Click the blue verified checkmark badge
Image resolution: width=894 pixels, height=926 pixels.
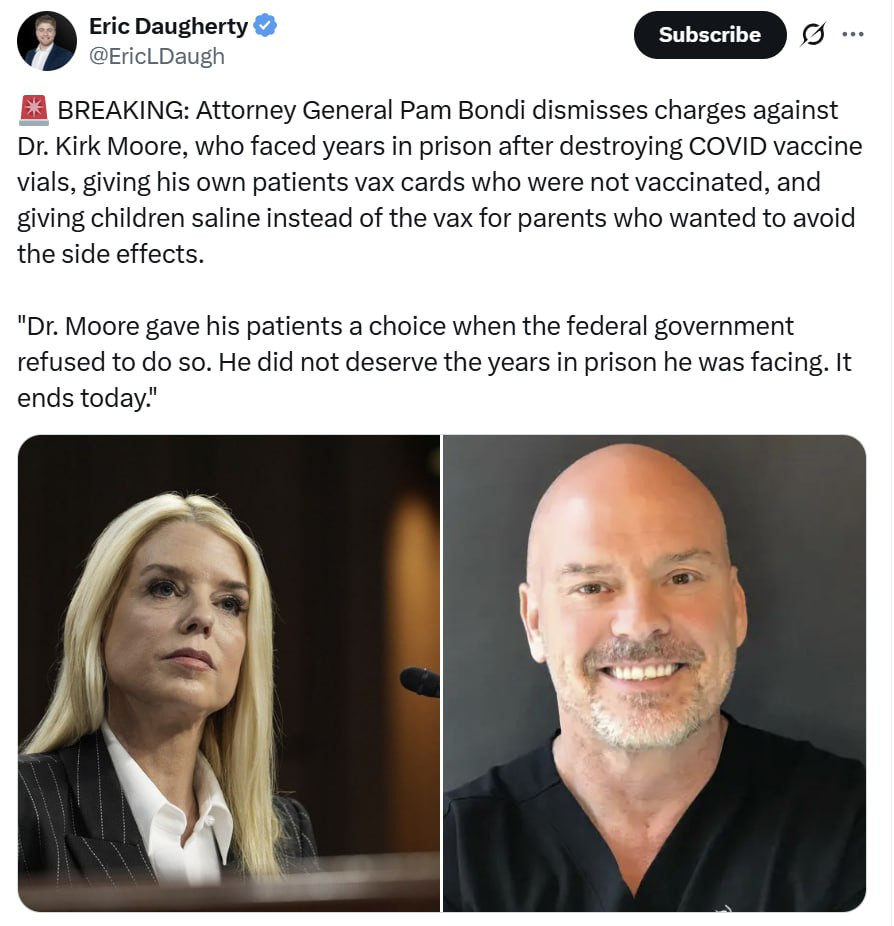265,26
